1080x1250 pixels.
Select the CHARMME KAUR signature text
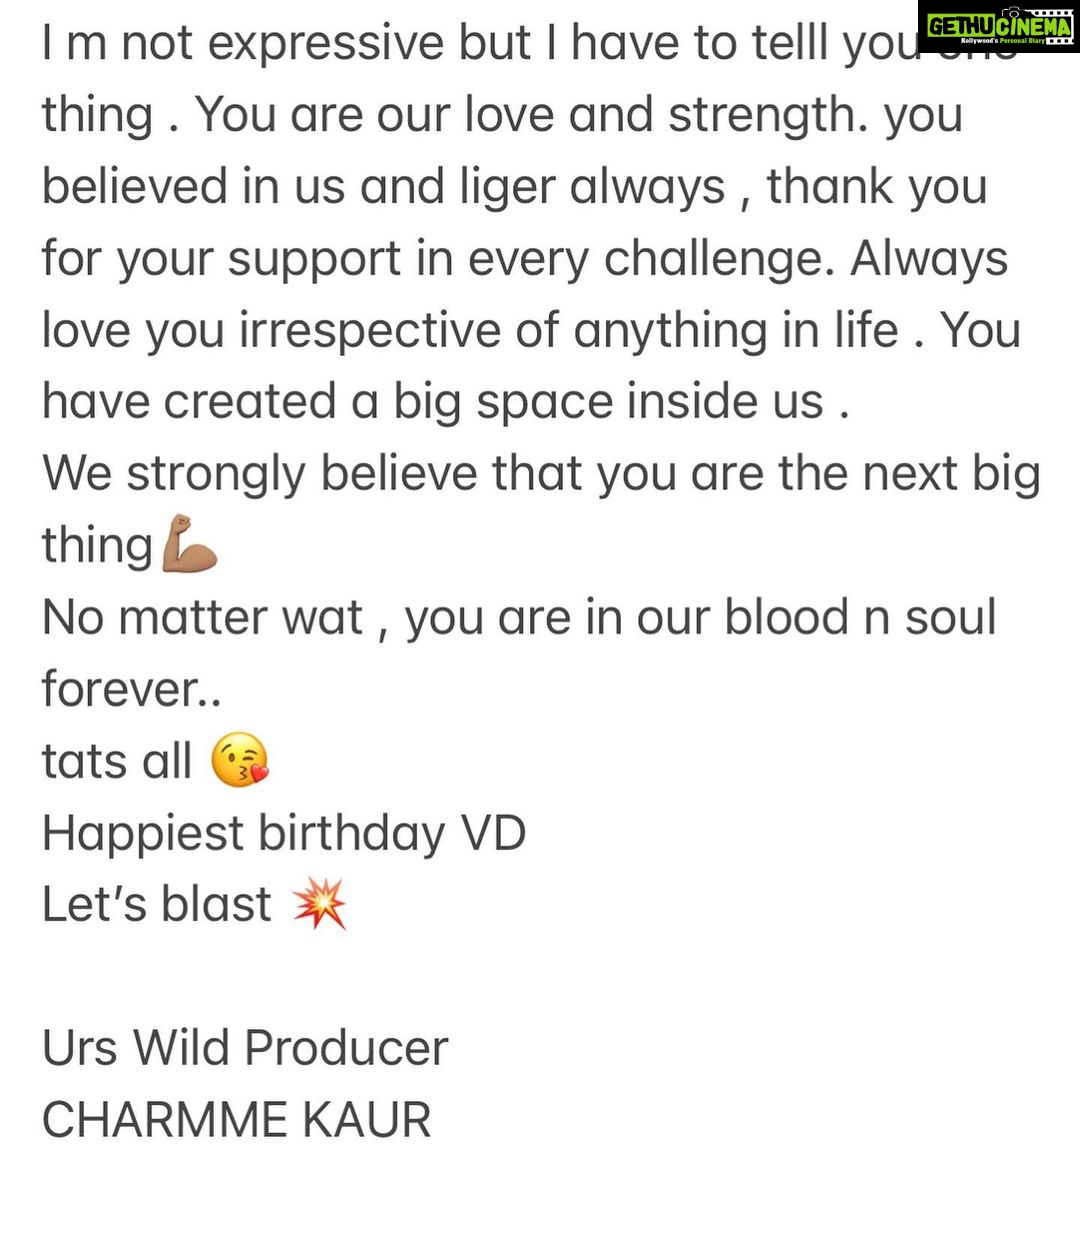click(237, 1119)
